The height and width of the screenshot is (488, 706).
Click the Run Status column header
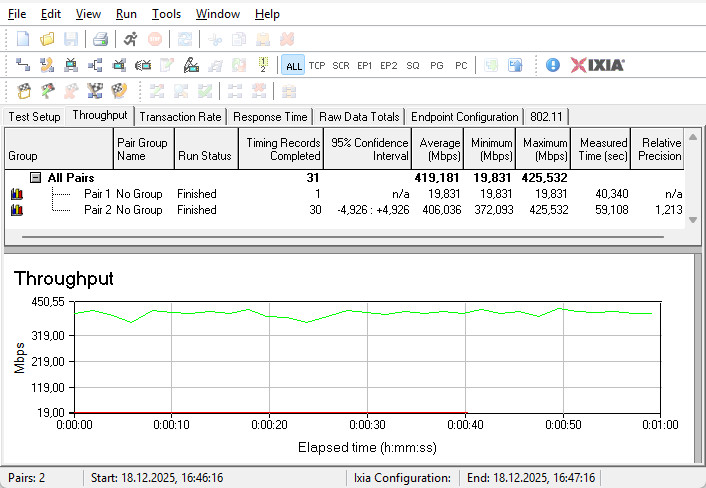pos(204,156)
